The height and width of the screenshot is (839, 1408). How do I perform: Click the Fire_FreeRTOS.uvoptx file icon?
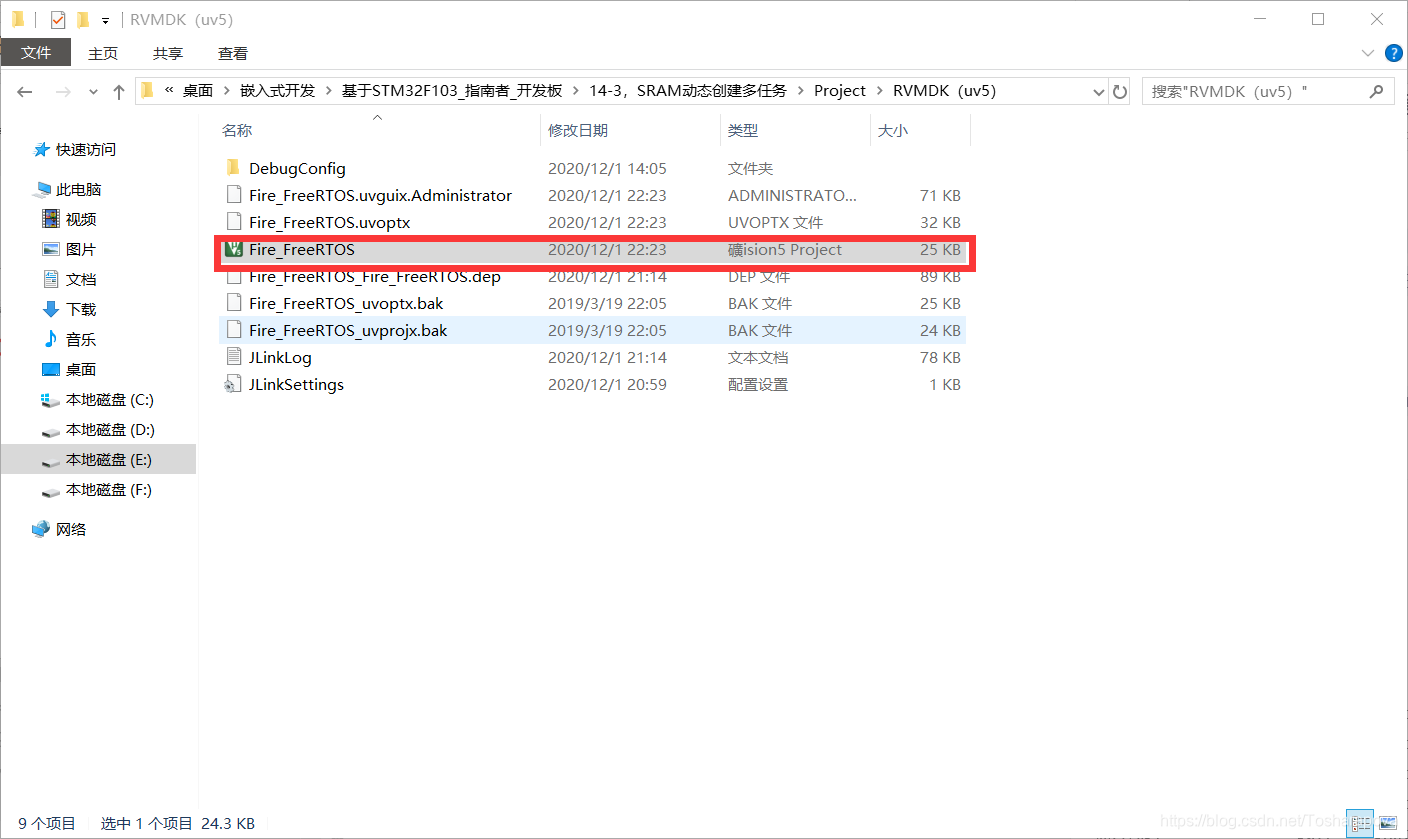pos(233,222)
